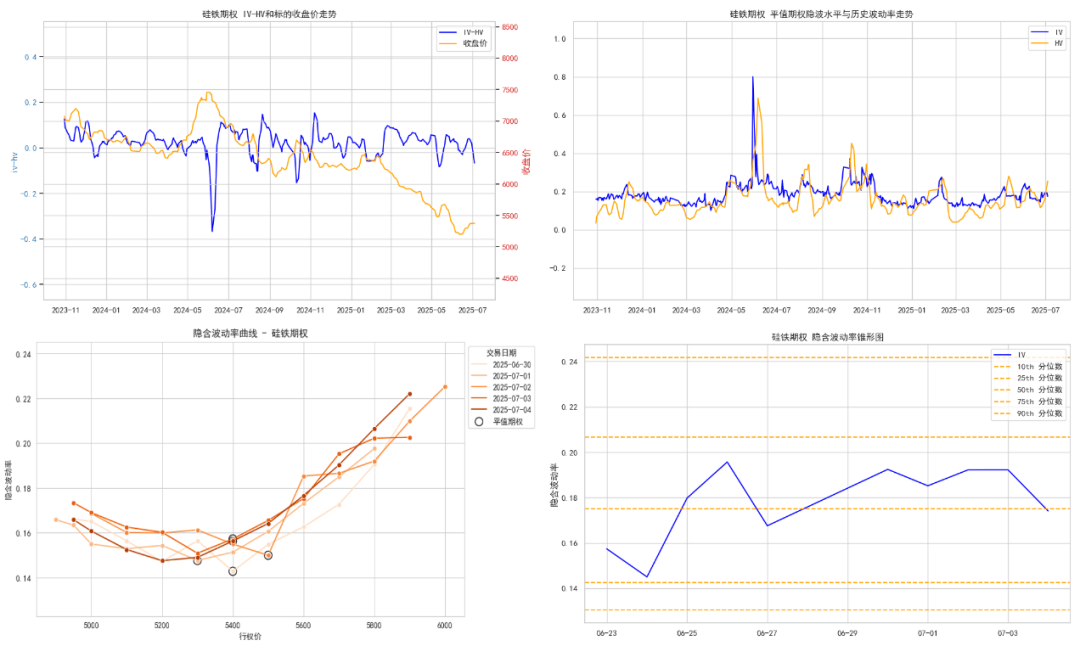Click the IV-HV legend entry in top-left chart
Image resolution: width=1080 pixels, height=646 pixels.
coord(461,32)
